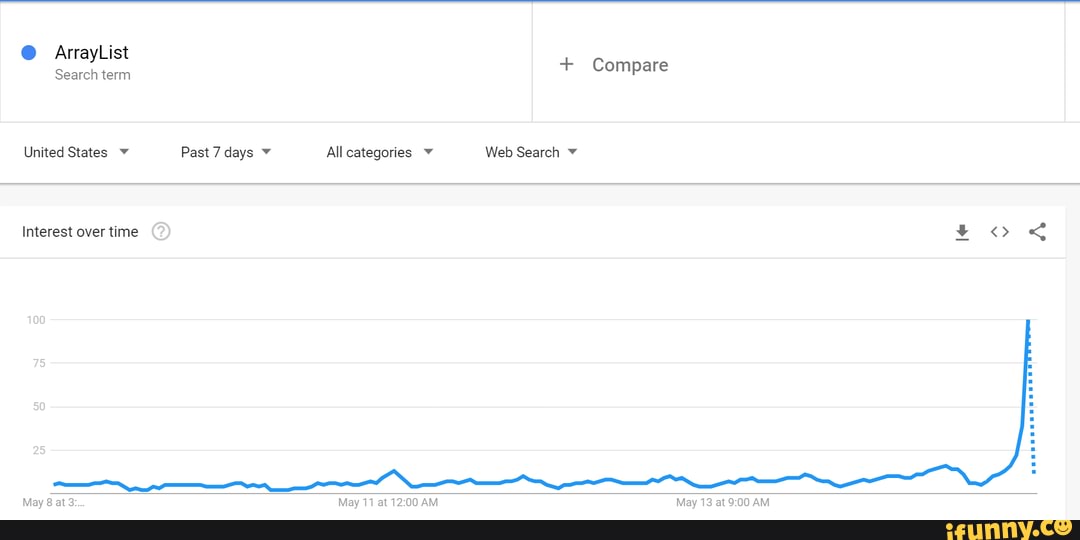The image size is (1080, 540).
Task: Click the May 13 at 9:00 AM label
Action: [x=723, y=503]
